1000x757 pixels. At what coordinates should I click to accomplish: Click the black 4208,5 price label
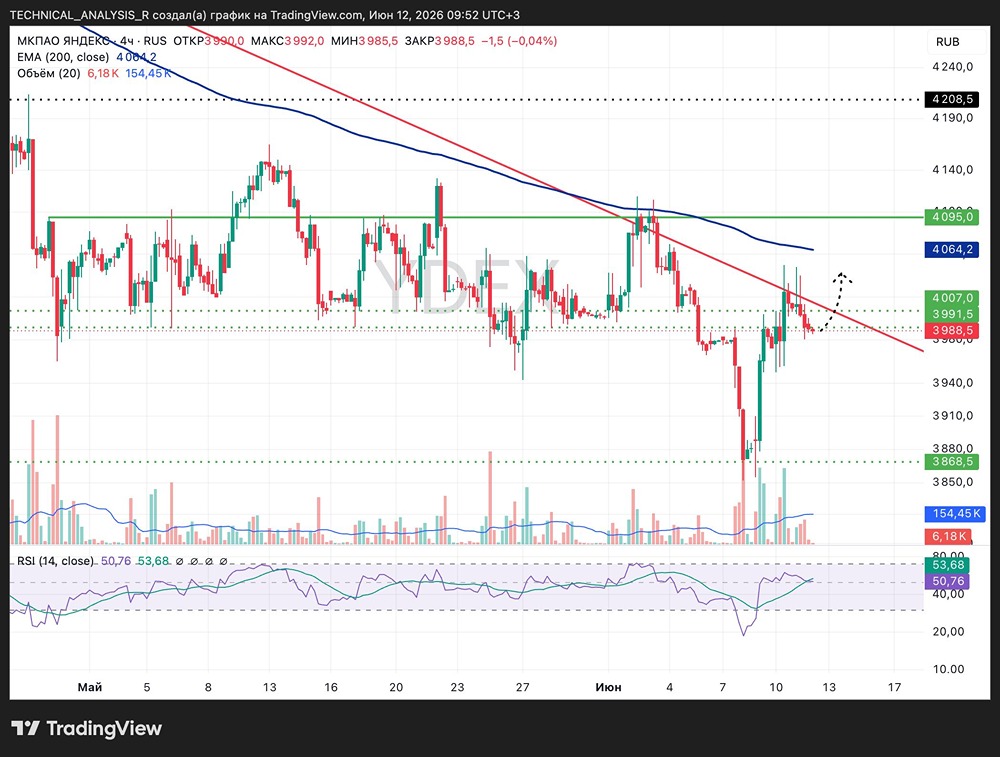pos(952,99)
